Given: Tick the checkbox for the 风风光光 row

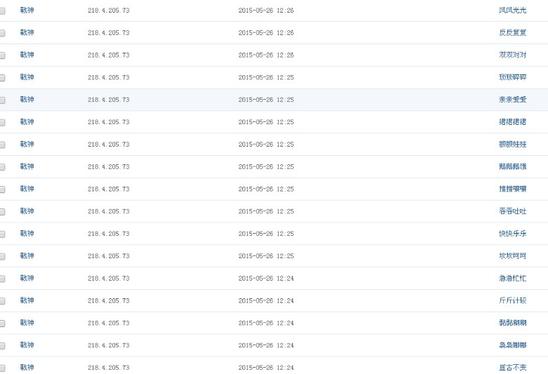Looking at the screenshot, I should [2, 11].
